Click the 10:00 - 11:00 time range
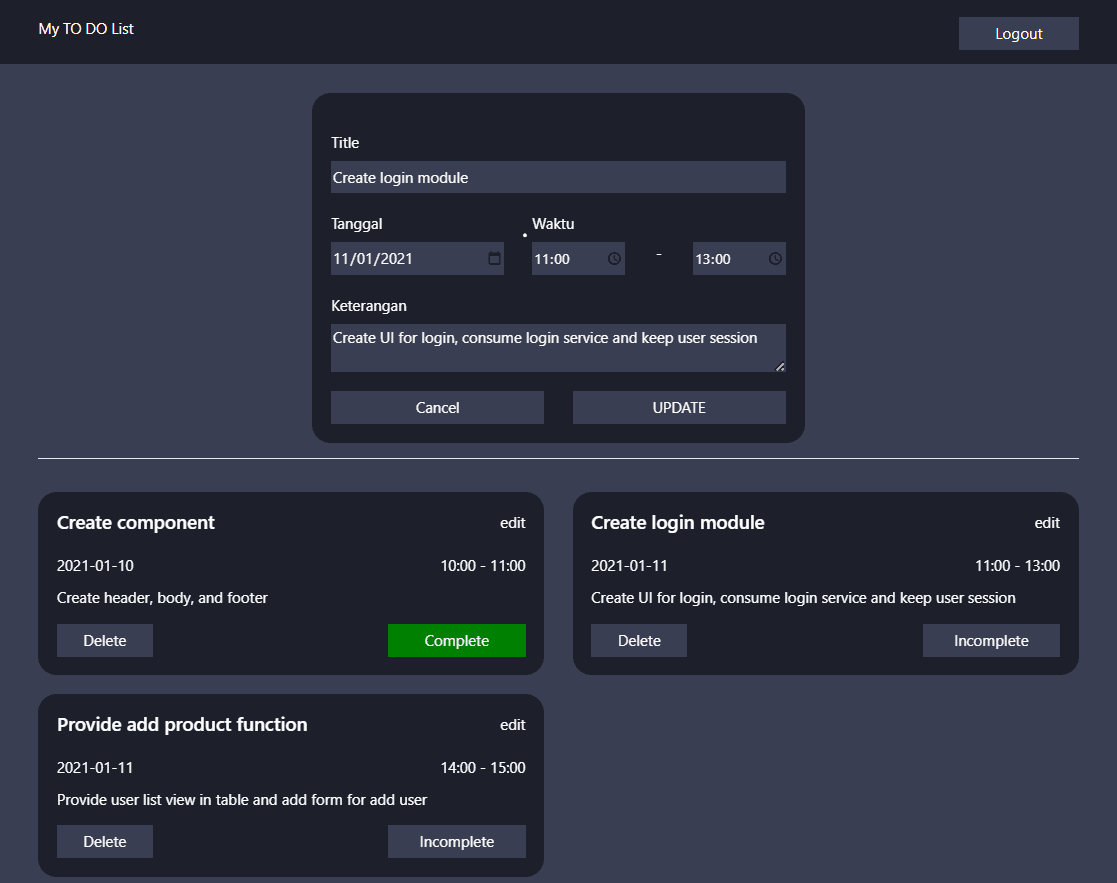 [x=483, y=565]
